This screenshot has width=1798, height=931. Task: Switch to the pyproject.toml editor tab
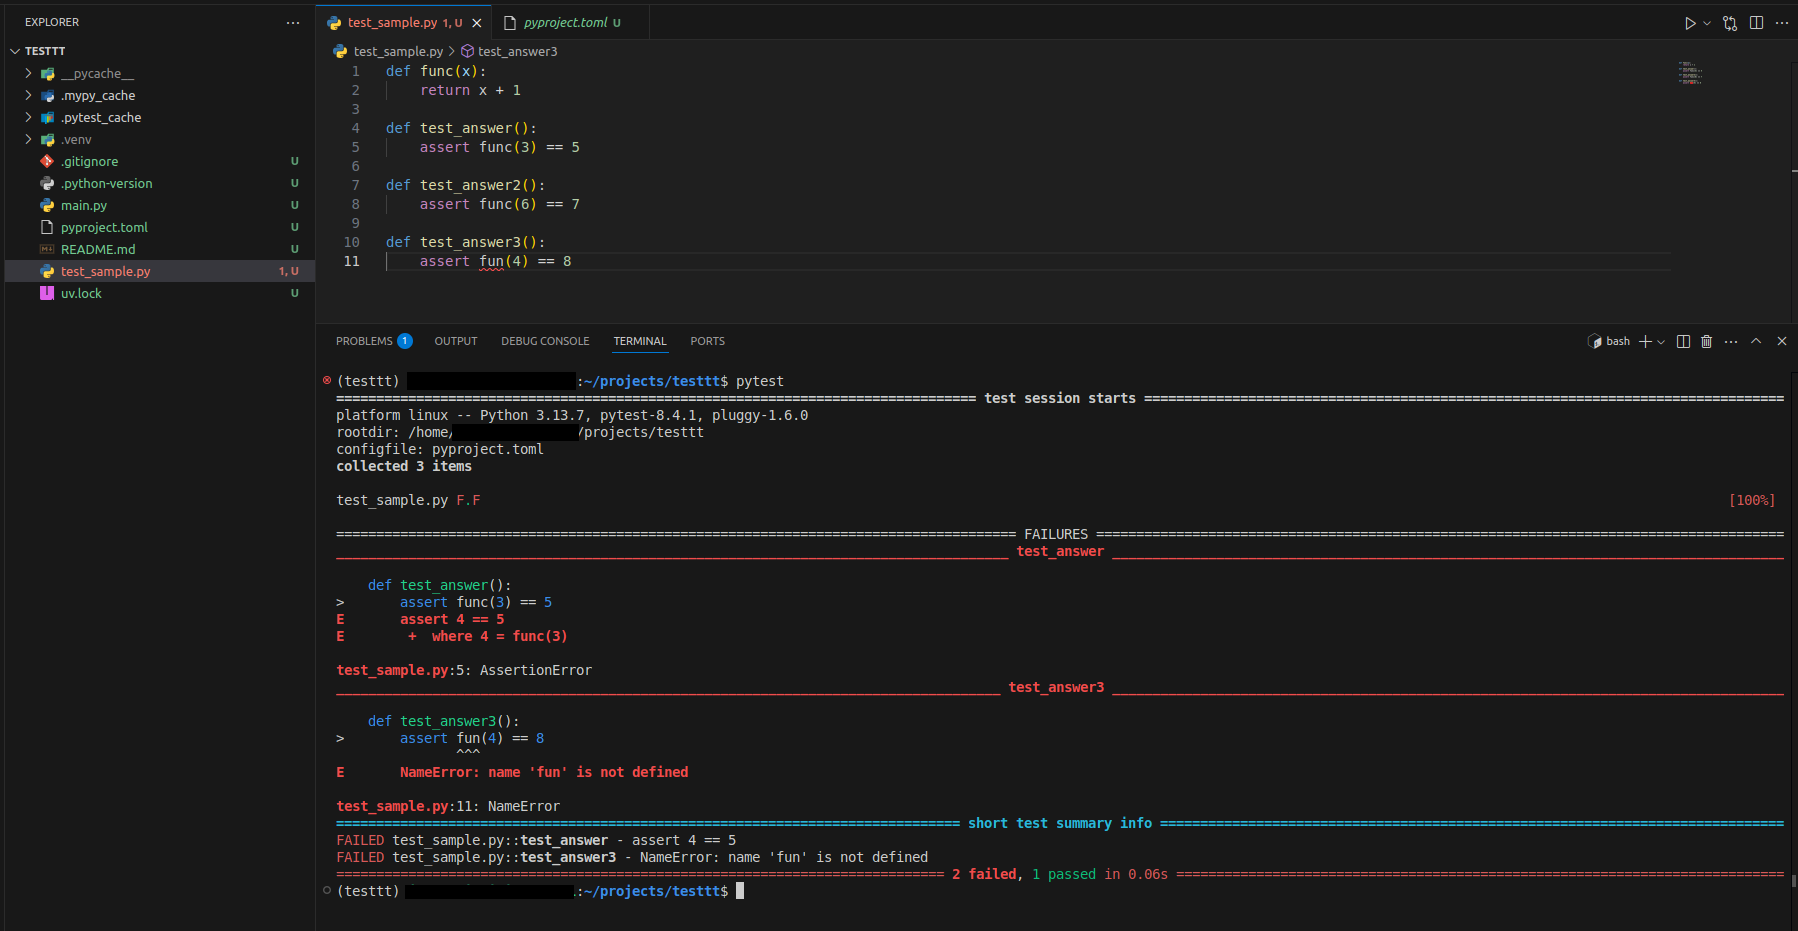click(566, 23)
